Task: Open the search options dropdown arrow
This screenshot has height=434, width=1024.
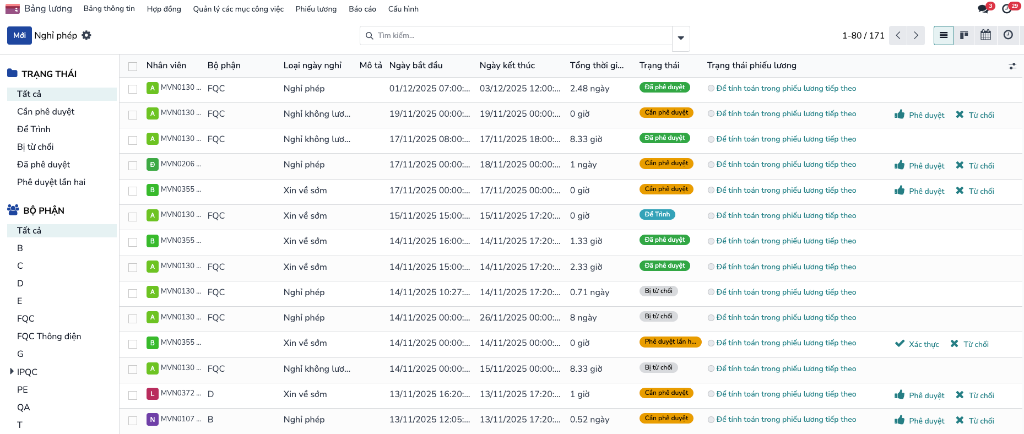Action: (681, 37)
